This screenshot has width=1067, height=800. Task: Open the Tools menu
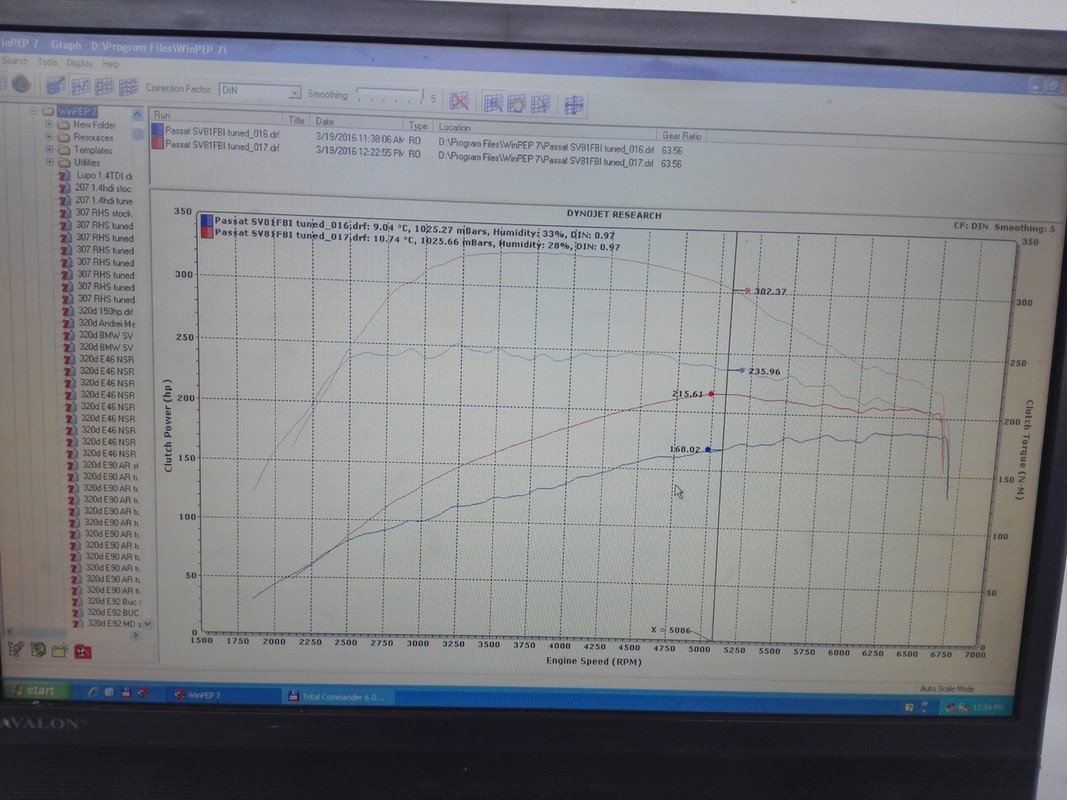pos(48,62)
